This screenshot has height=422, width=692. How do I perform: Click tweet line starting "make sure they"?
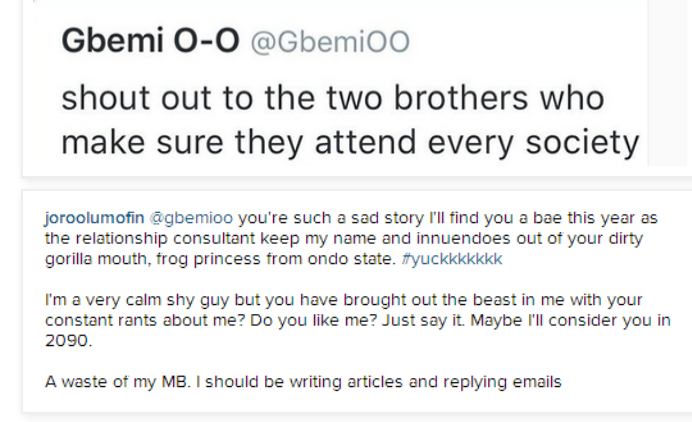click(350, 143)
